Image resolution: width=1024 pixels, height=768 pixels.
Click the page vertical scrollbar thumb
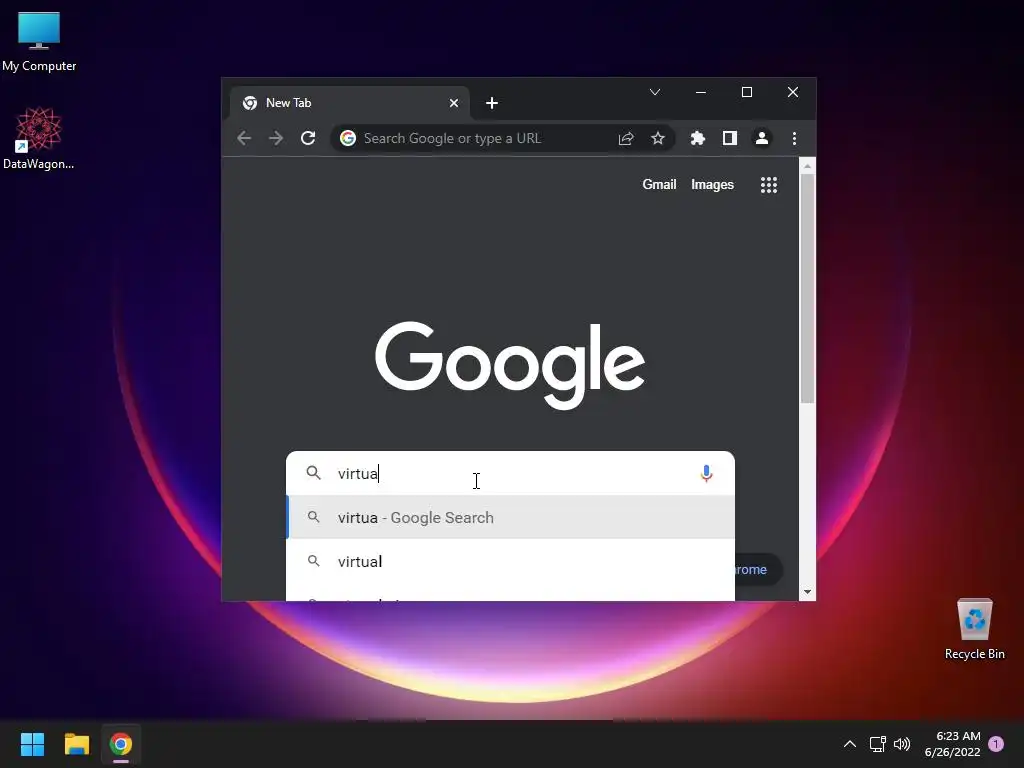point(807,288)
